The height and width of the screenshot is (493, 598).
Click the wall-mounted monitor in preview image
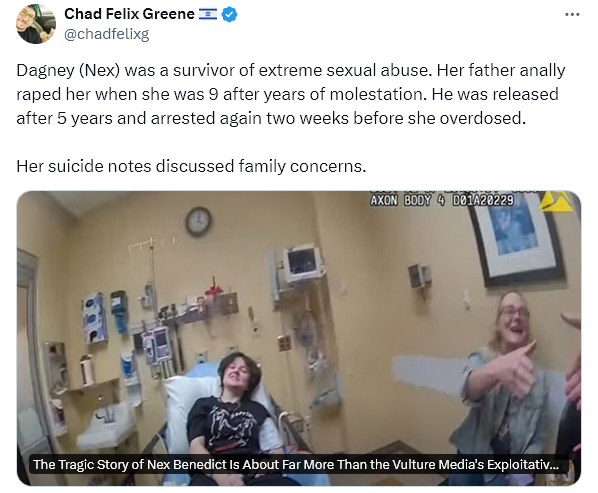pyautogui.click(x=303, y=263)
